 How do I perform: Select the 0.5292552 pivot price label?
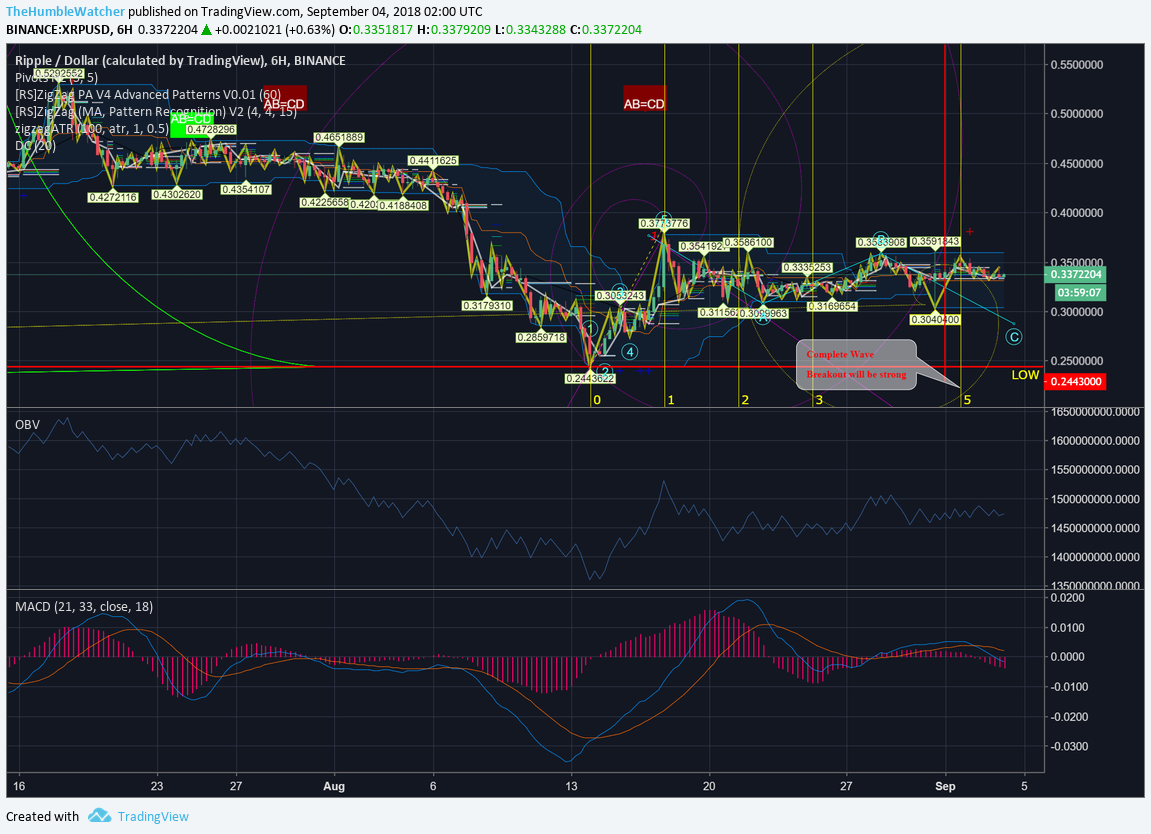(x=59, y=73)
